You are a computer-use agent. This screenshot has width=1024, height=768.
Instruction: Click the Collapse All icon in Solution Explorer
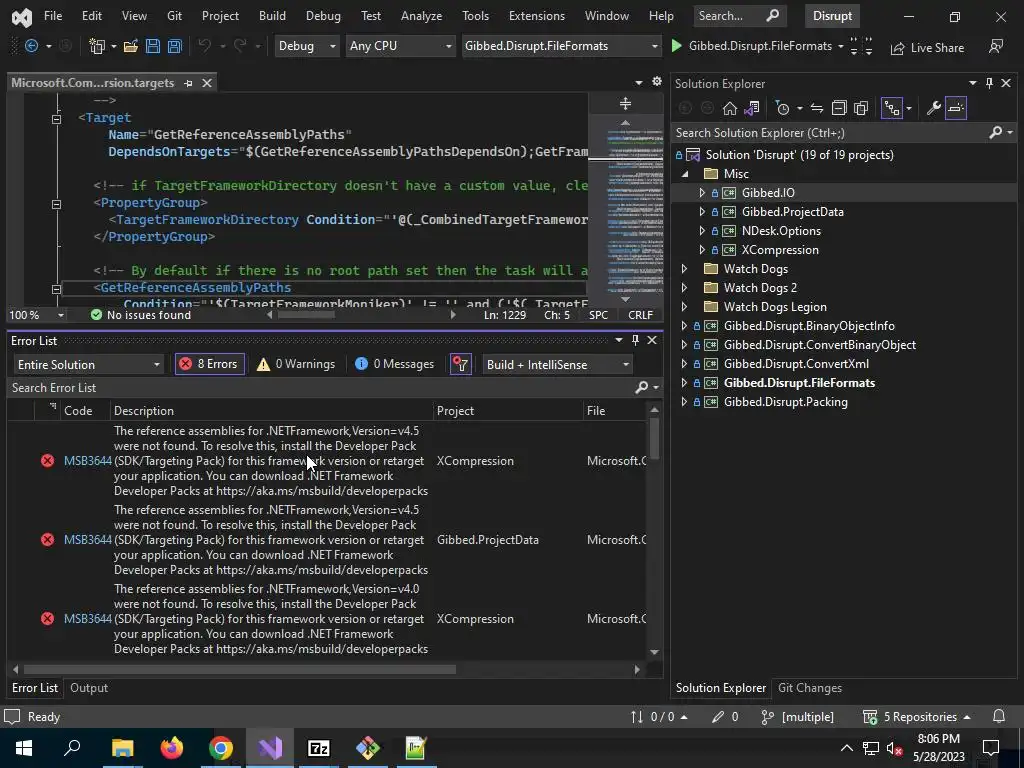(839, 108)
